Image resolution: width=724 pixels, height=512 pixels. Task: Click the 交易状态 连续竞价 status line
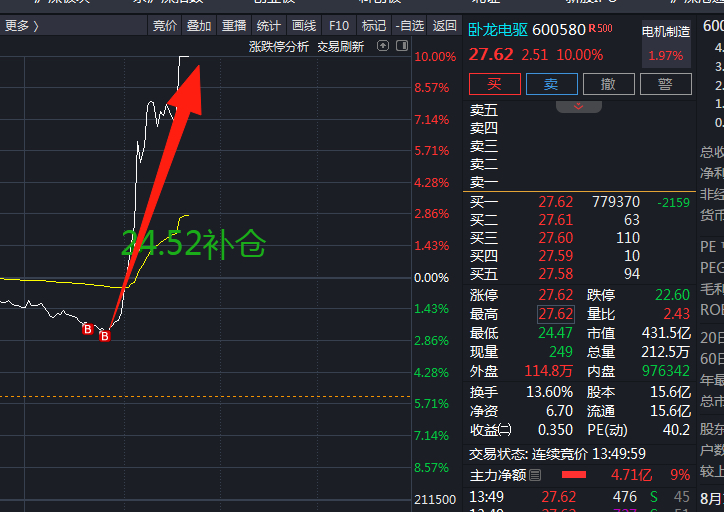click(x=557, y=454)
